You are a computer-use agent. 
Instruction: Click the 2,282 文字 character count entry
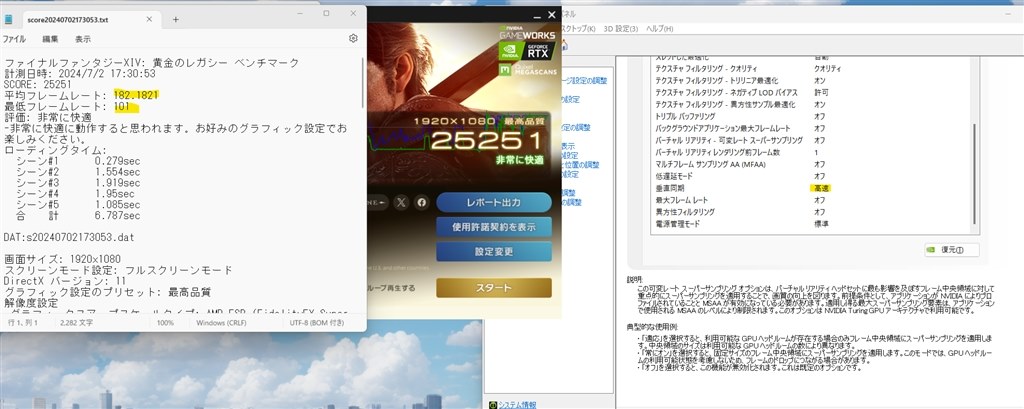point(76,323)
